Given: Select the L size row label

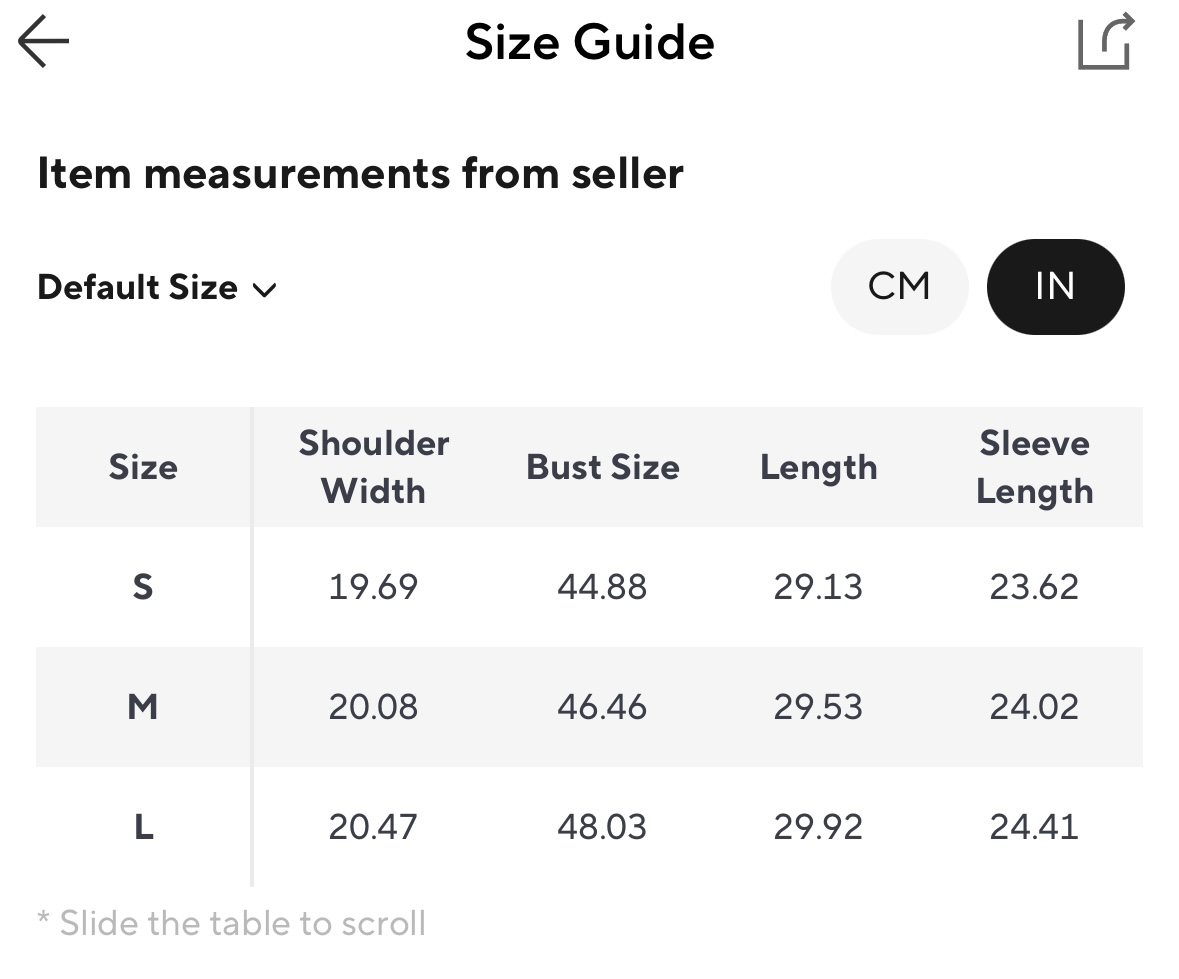Looking at the screenshot, I should click(x=143, y=827).
